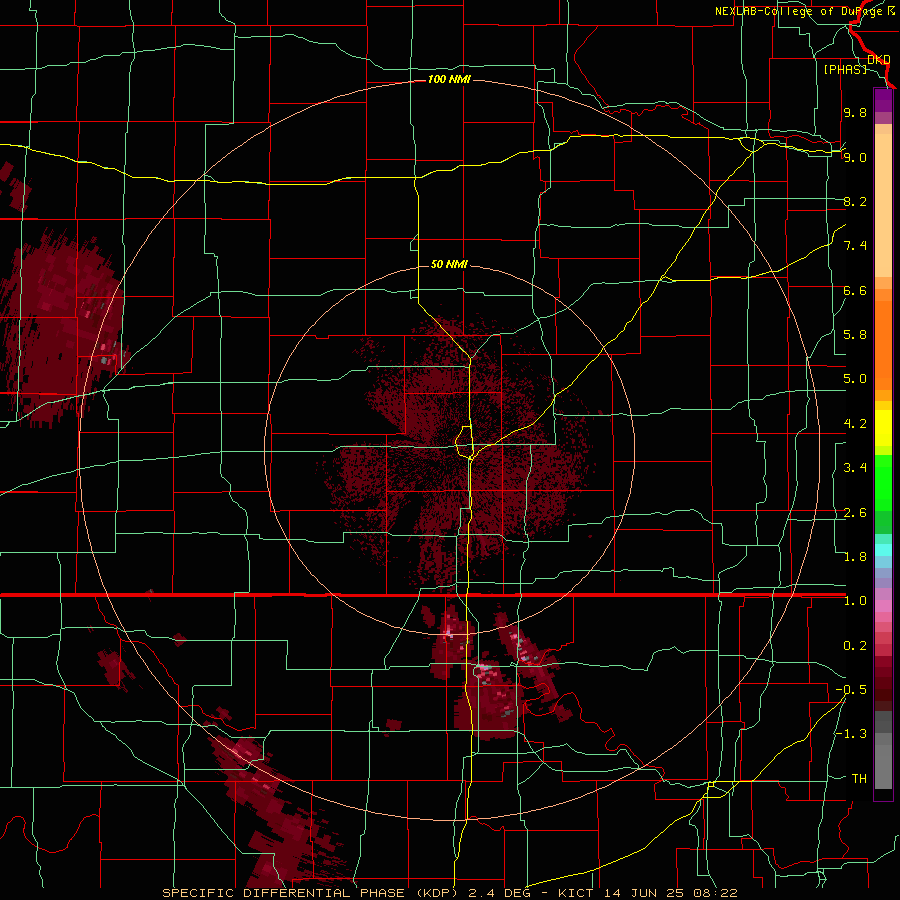Select the -0.5 value on the legend scale
900x900 pixels.
[851, 690]
